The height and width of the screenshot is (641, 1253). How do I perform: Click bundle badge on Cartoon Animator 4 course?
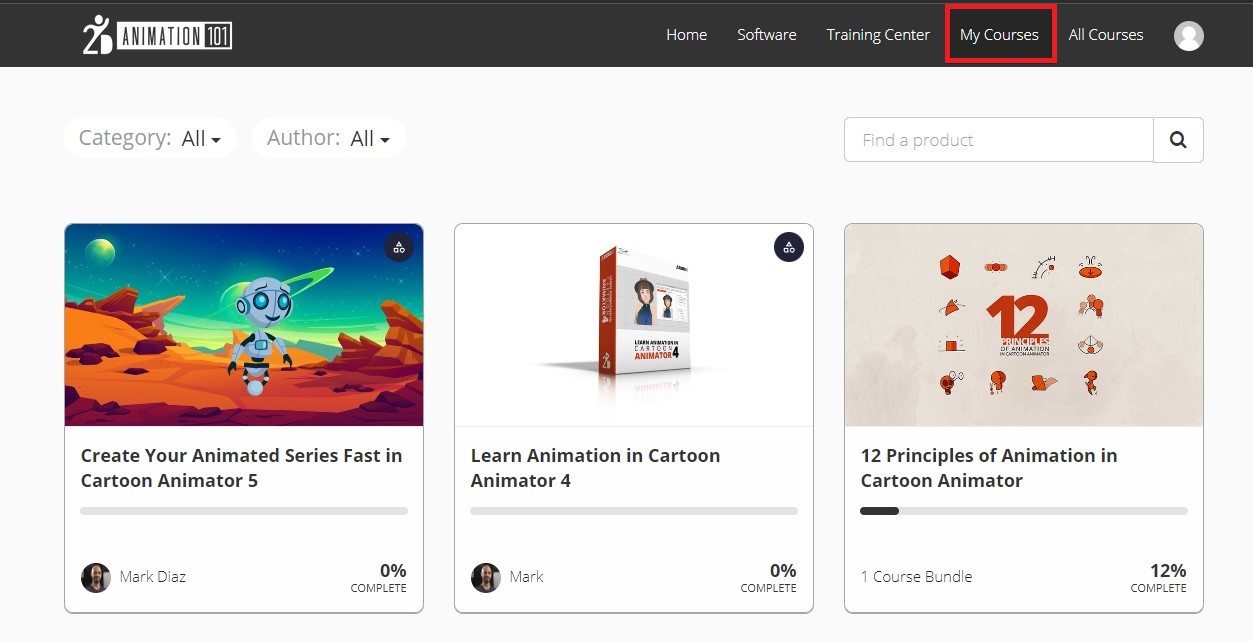(x=789, y=247)
